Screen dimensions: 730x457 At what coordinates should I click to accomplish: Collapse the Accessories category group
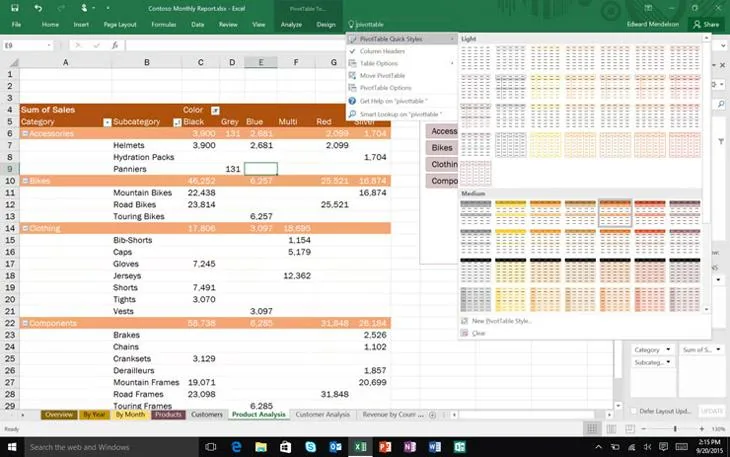click(x=25, y=134)
